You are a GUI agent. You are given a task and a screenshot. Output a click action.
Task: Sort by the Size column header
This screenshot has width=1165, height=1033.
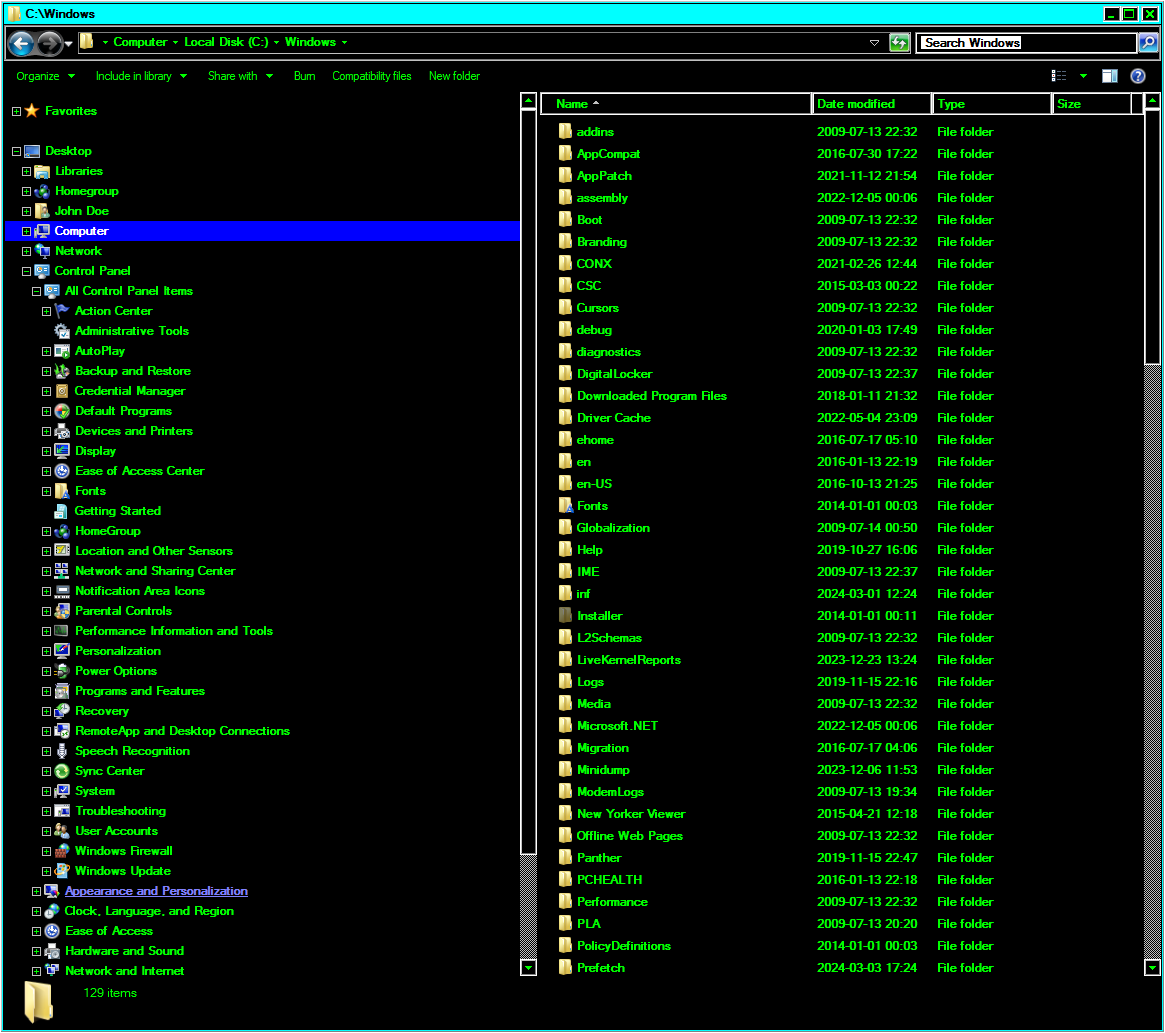pyautogui.click(x=1092, y=104)
